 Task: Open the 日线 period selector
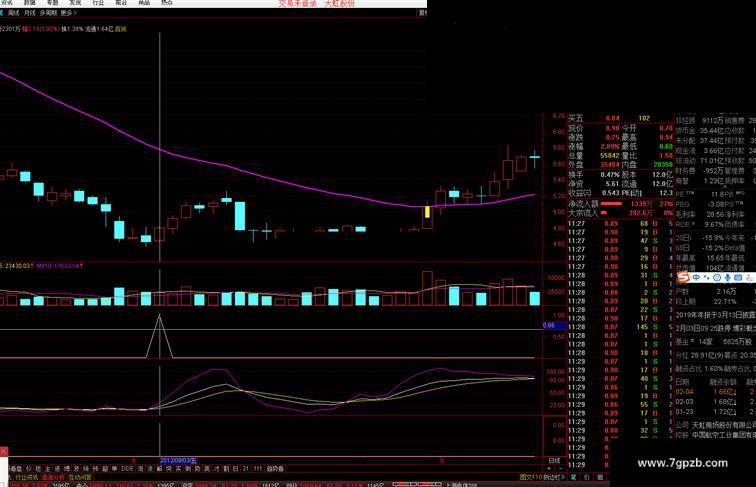[554, 460]
